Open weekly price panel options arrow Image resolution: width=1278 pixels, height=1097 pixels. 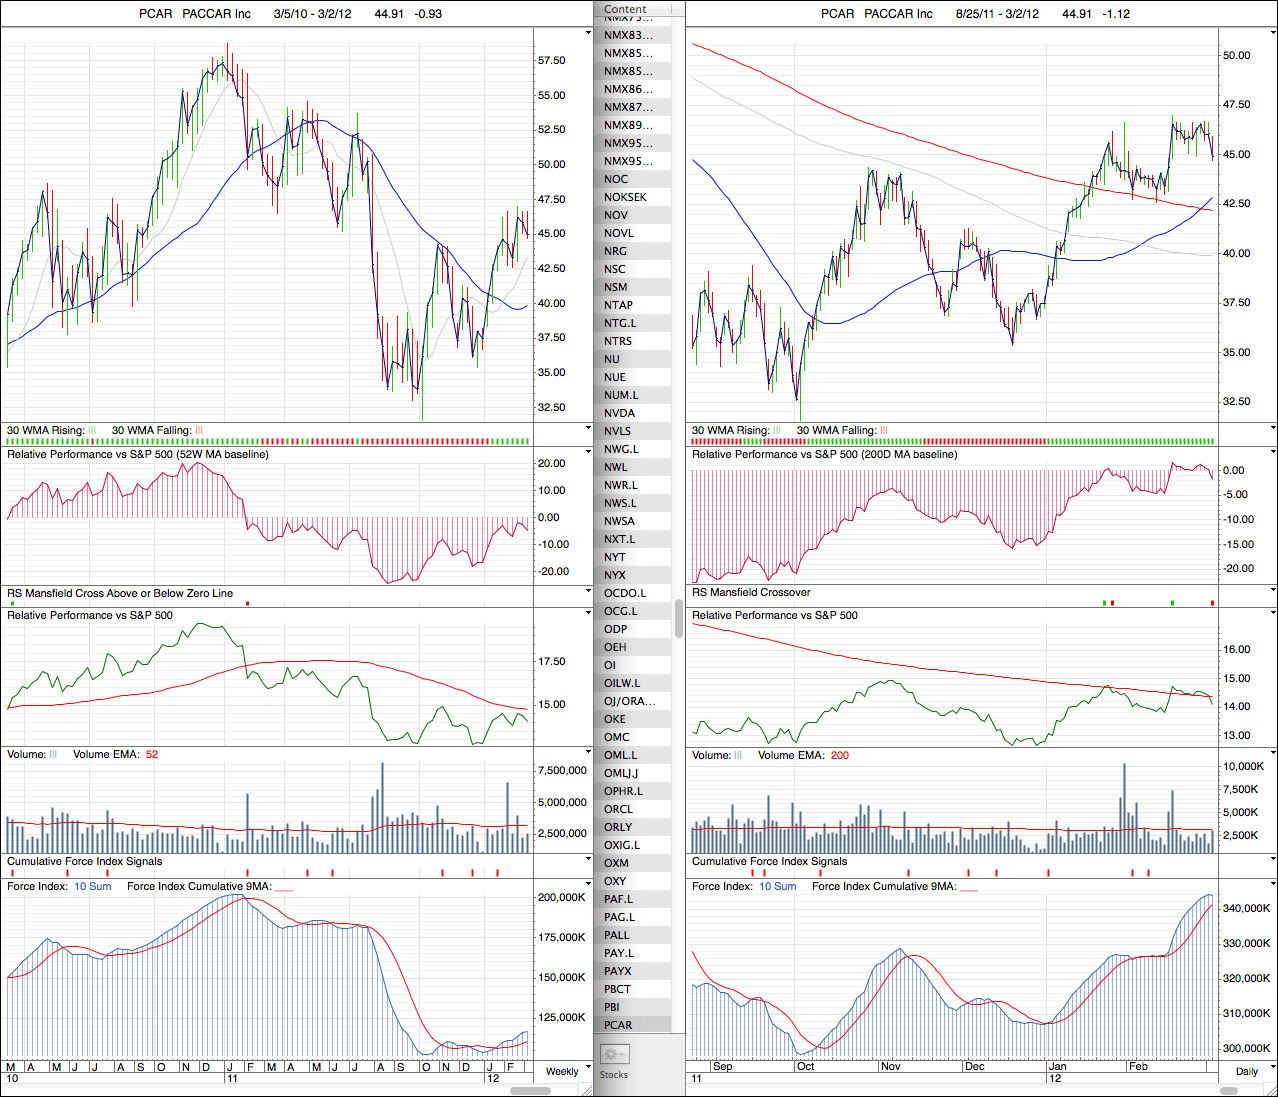[588, 33]
